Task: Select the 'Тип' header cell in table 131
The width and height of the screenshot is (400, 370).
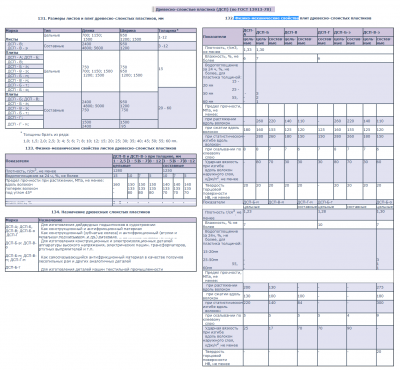Action: click(62, 30)
